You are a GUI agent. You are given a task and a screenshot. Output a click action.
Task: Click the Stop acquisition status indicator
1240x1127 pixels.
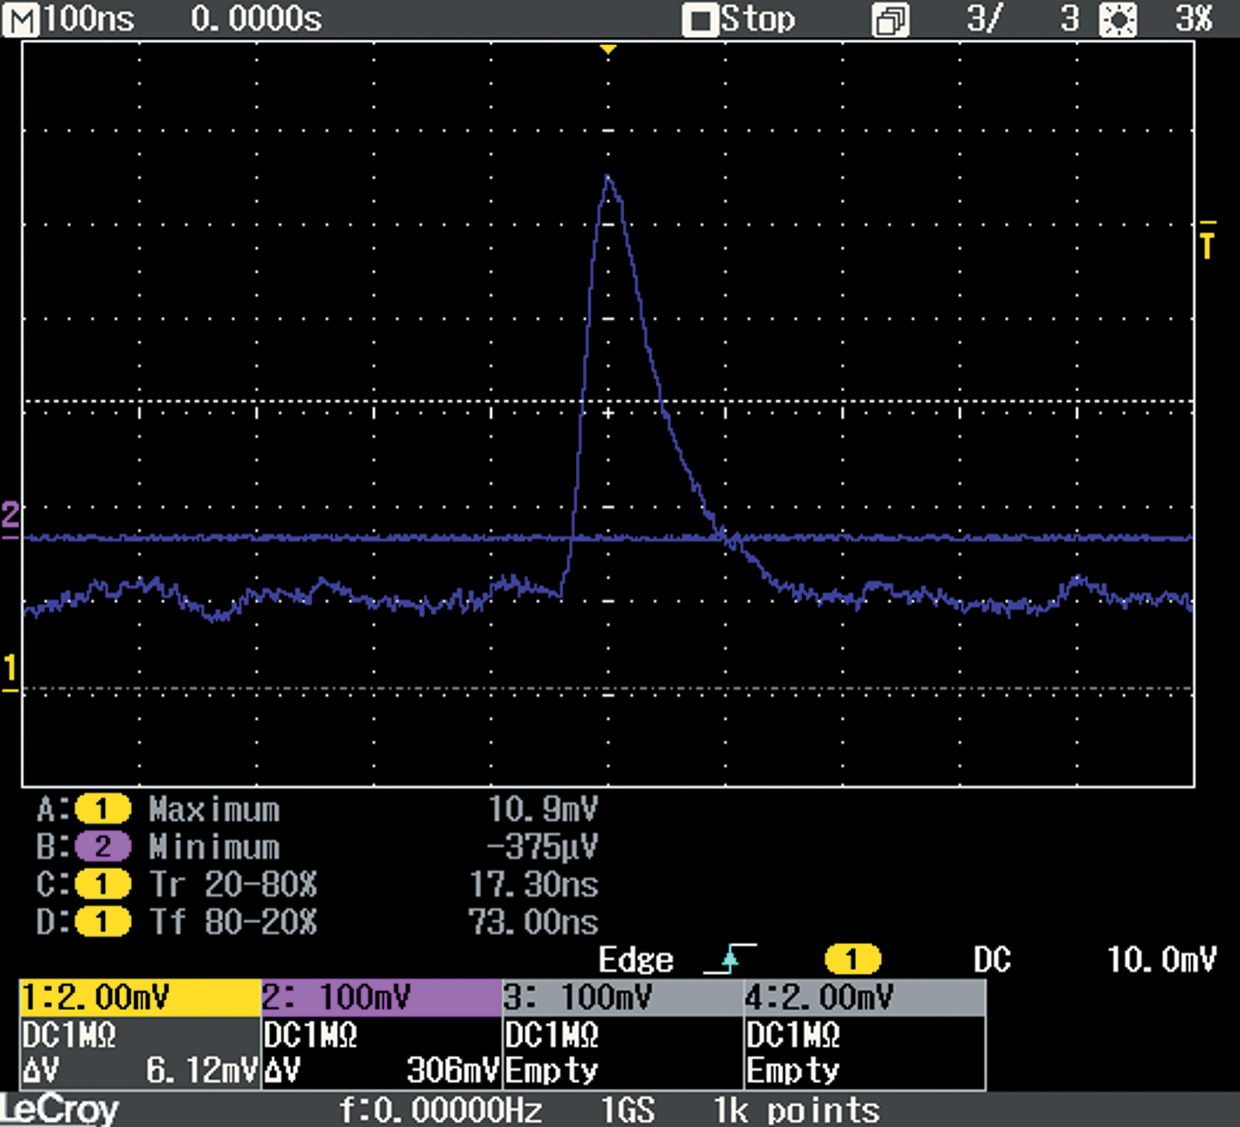coord(740,19)
